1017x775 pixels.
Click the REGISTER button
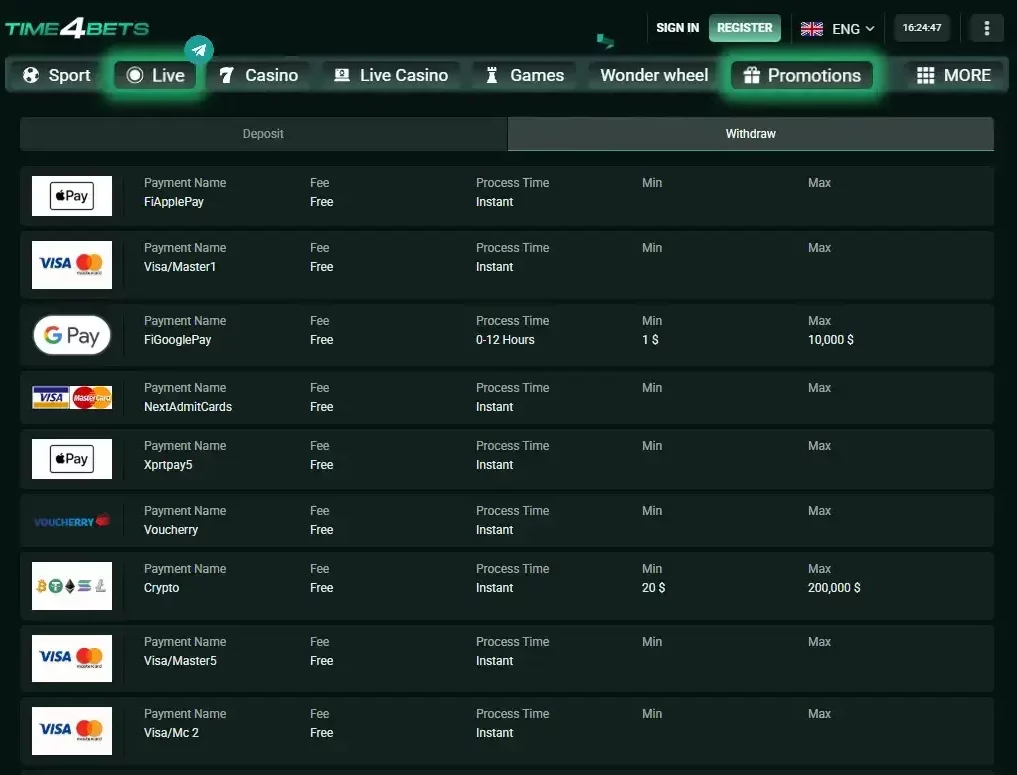745,28
